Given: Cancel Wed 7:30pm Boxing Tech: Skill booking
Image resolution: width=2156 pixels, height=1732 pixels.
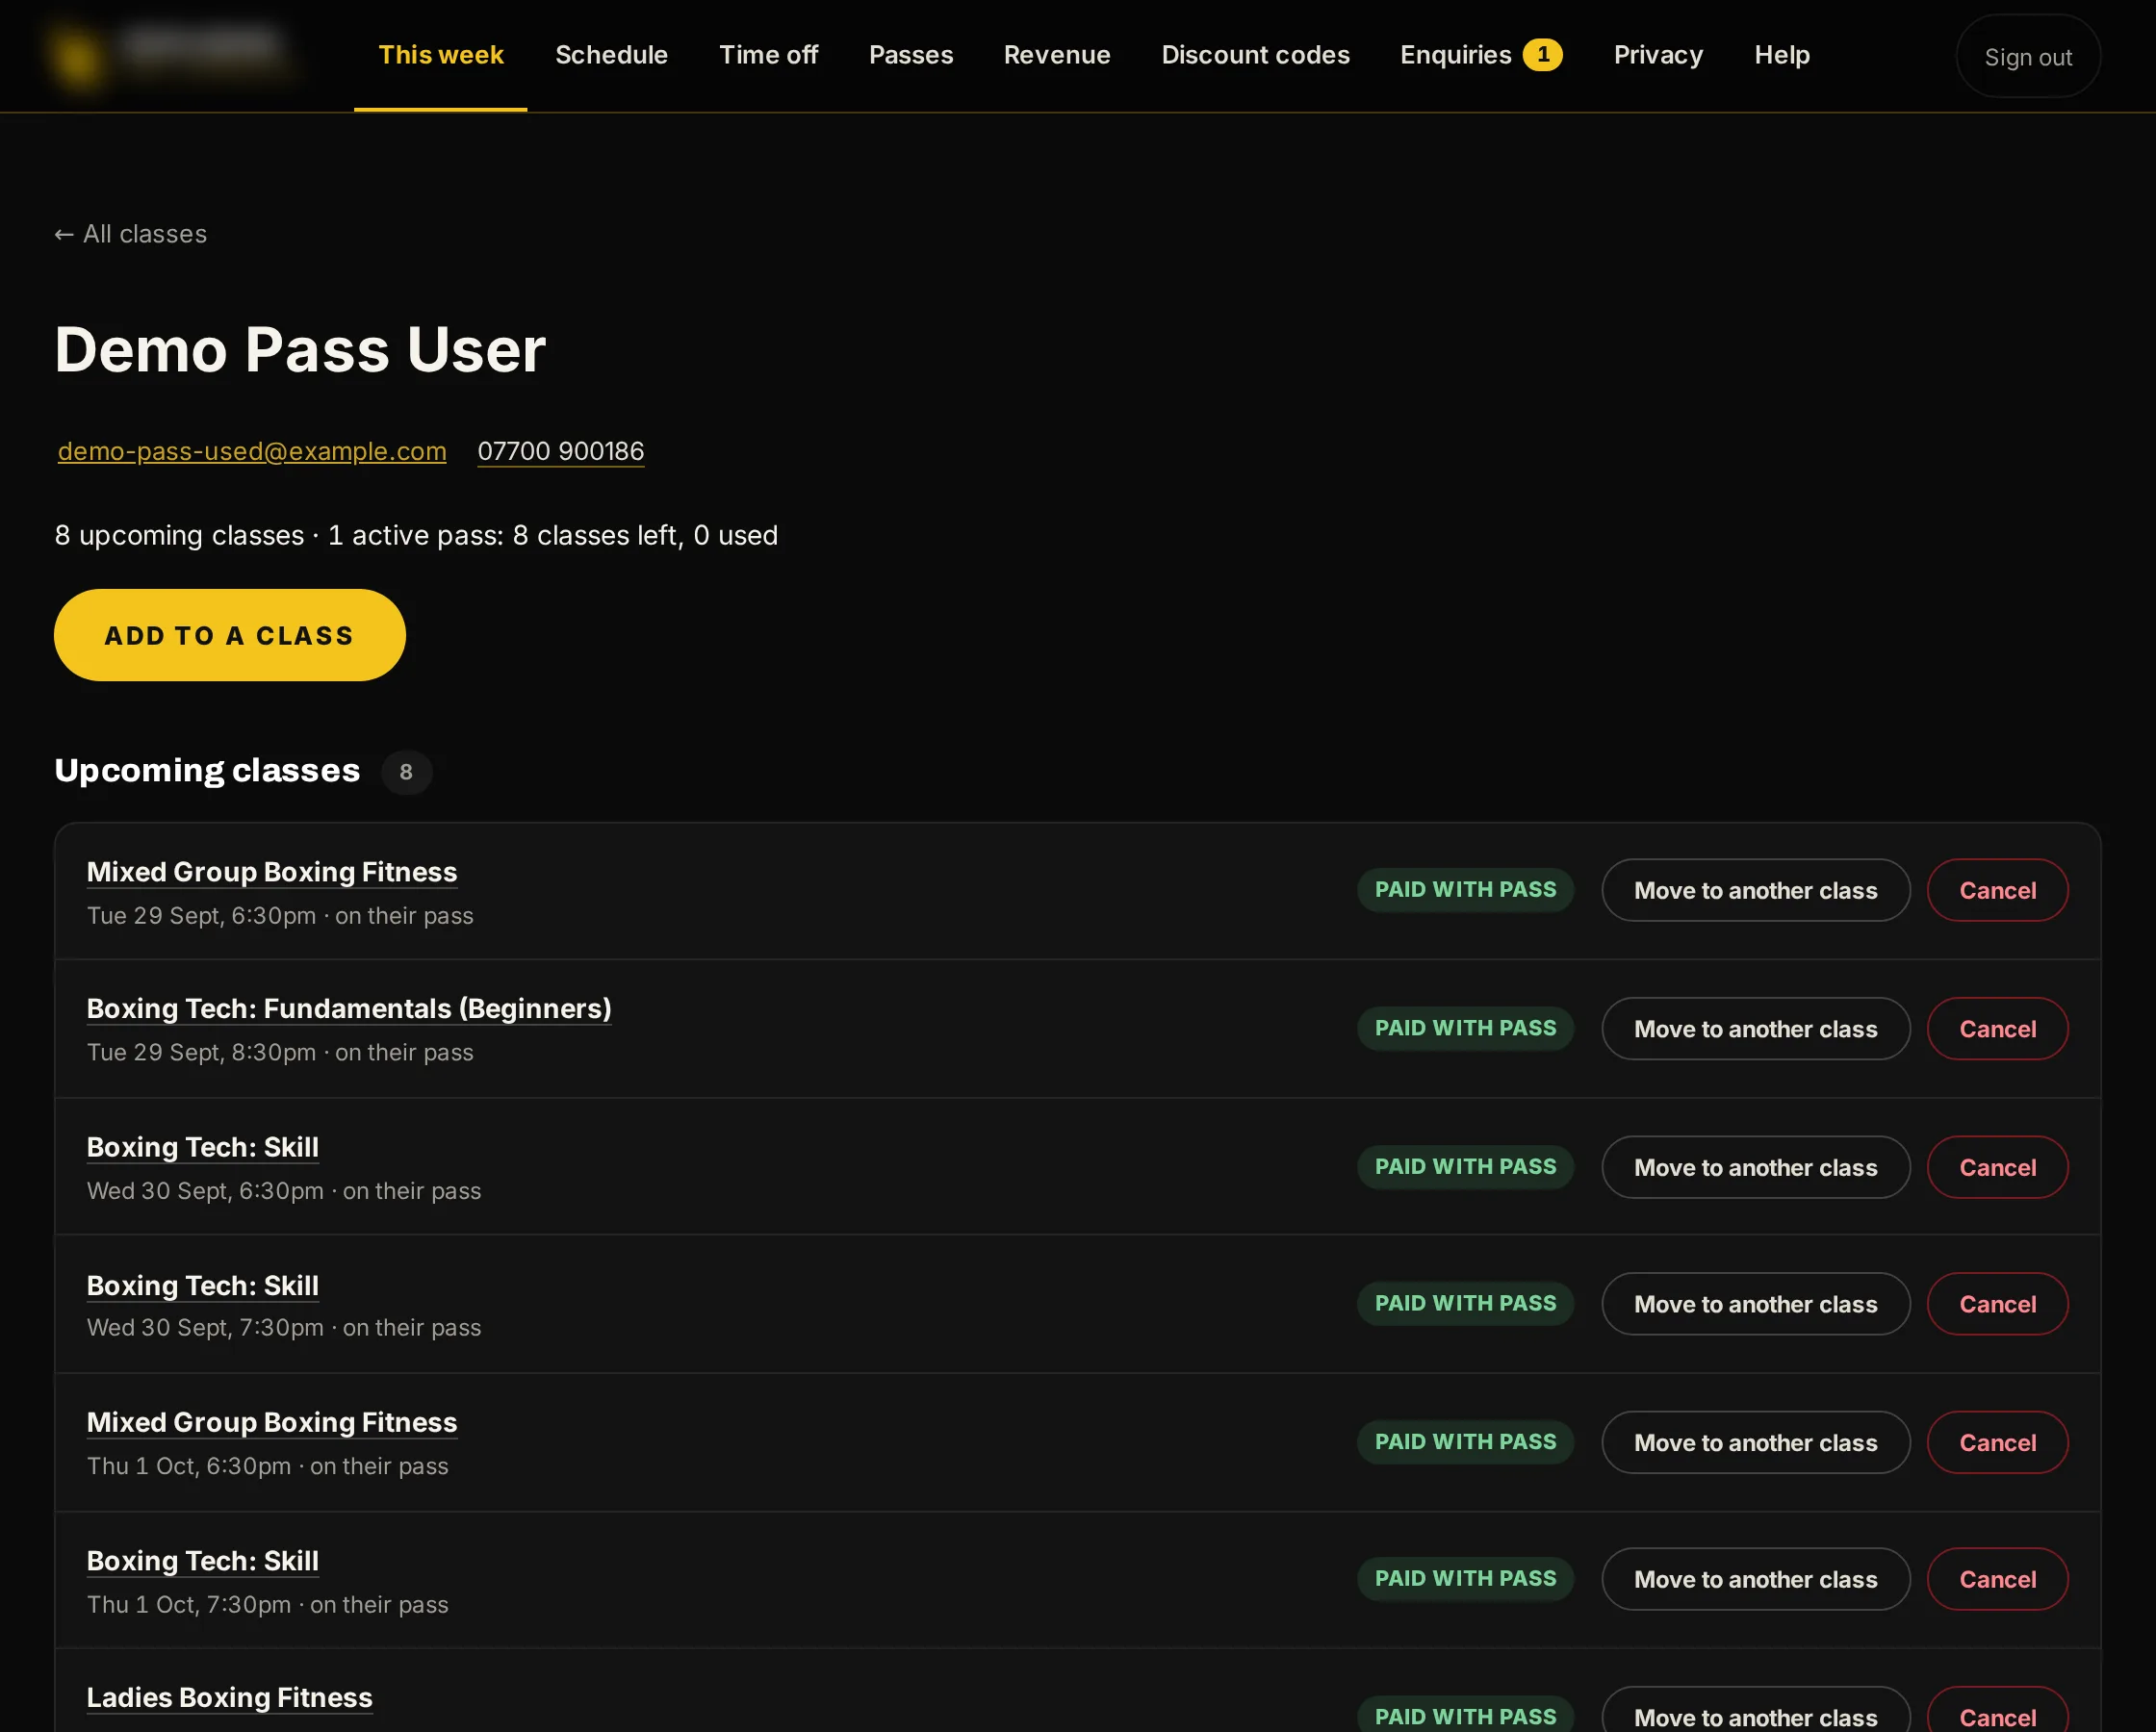Looking at the screenshot, I should click(x=1997, y=1304).
